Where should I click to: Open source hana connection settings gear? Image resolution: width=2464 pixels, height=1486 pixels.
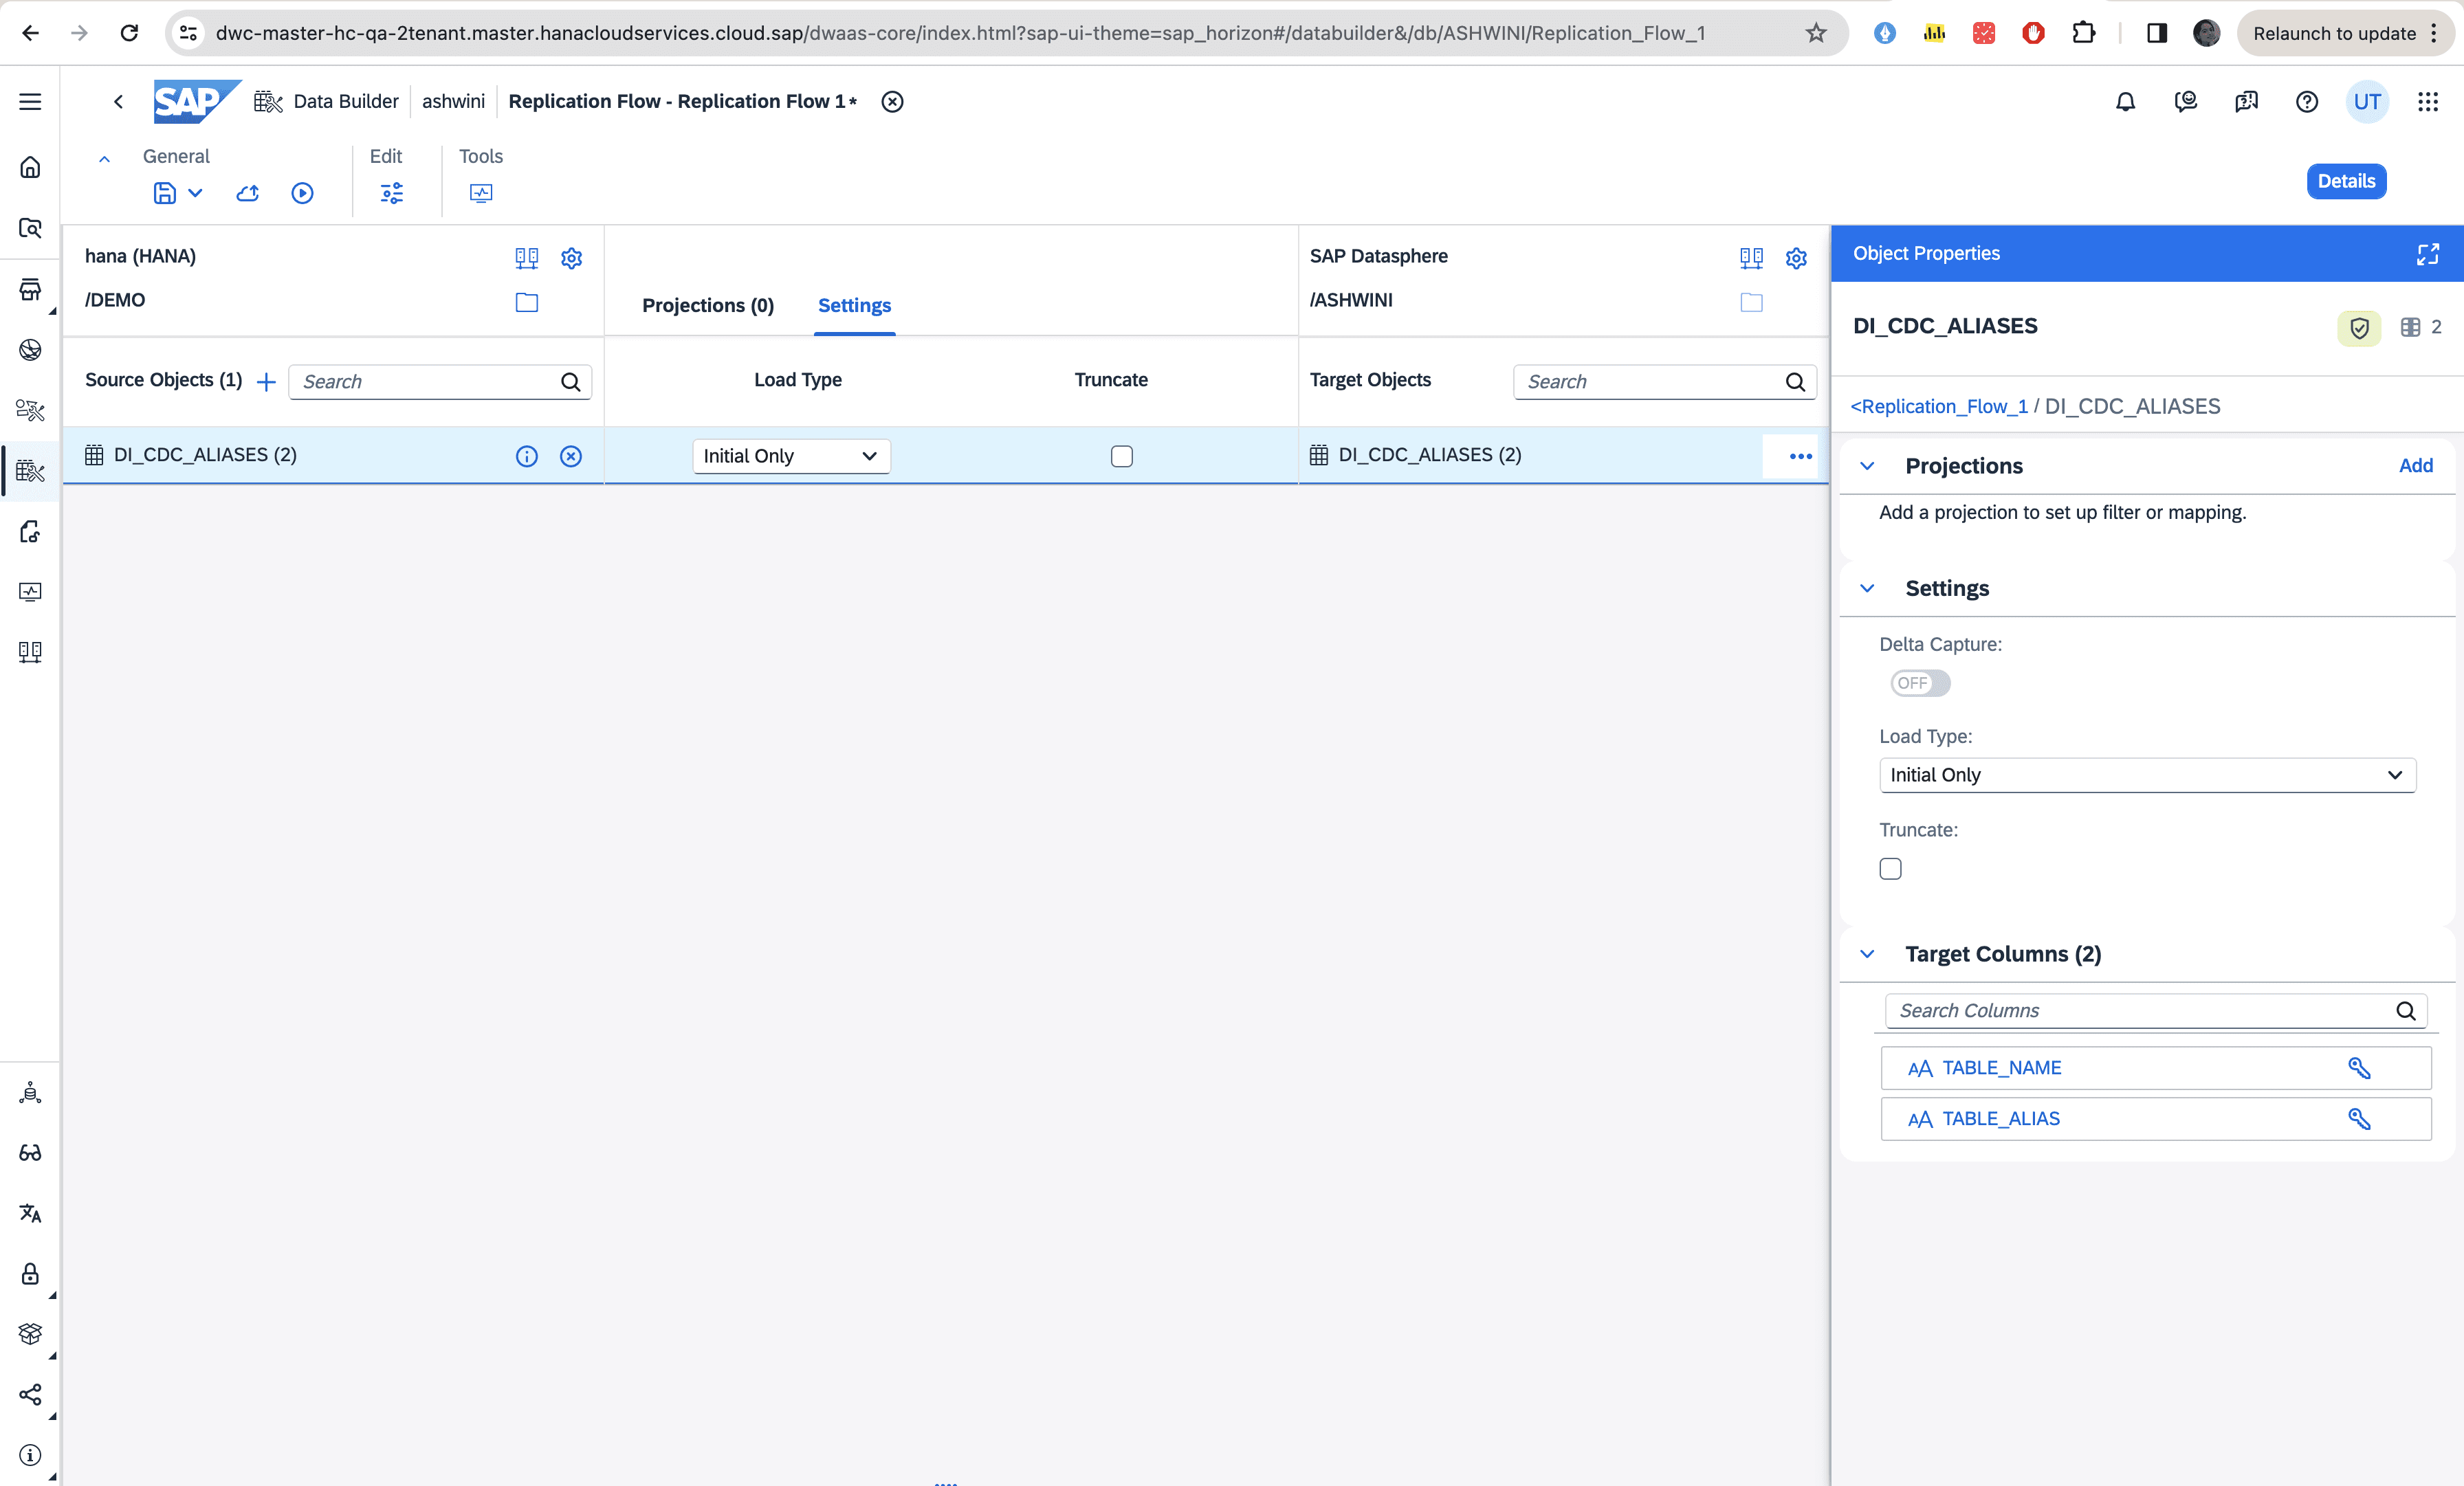(571, 258)
